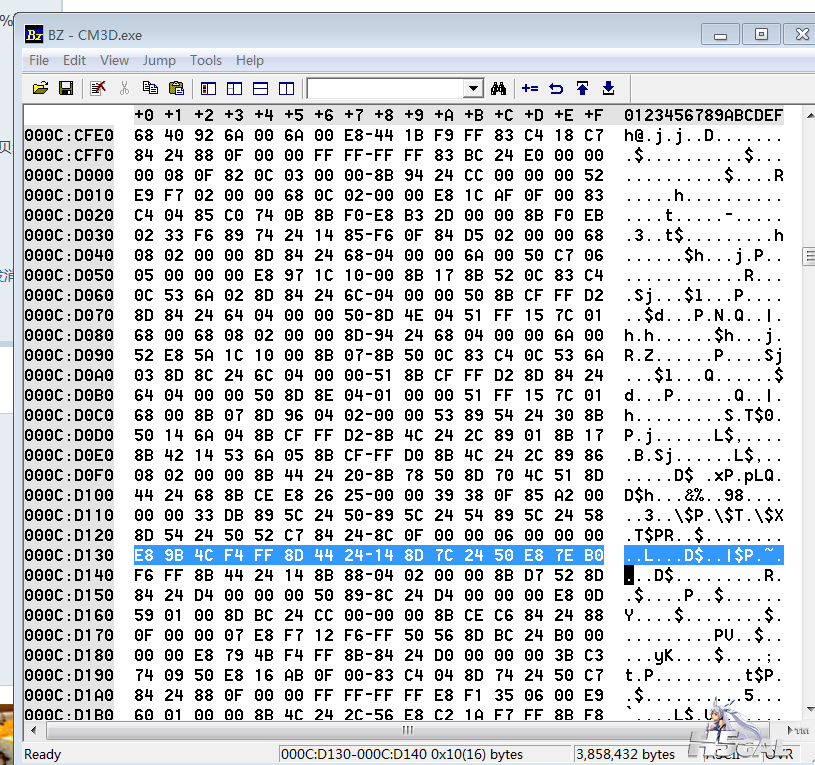
Task: Click the 3,858,432 bytes file size field
Action: click(625, 754)
